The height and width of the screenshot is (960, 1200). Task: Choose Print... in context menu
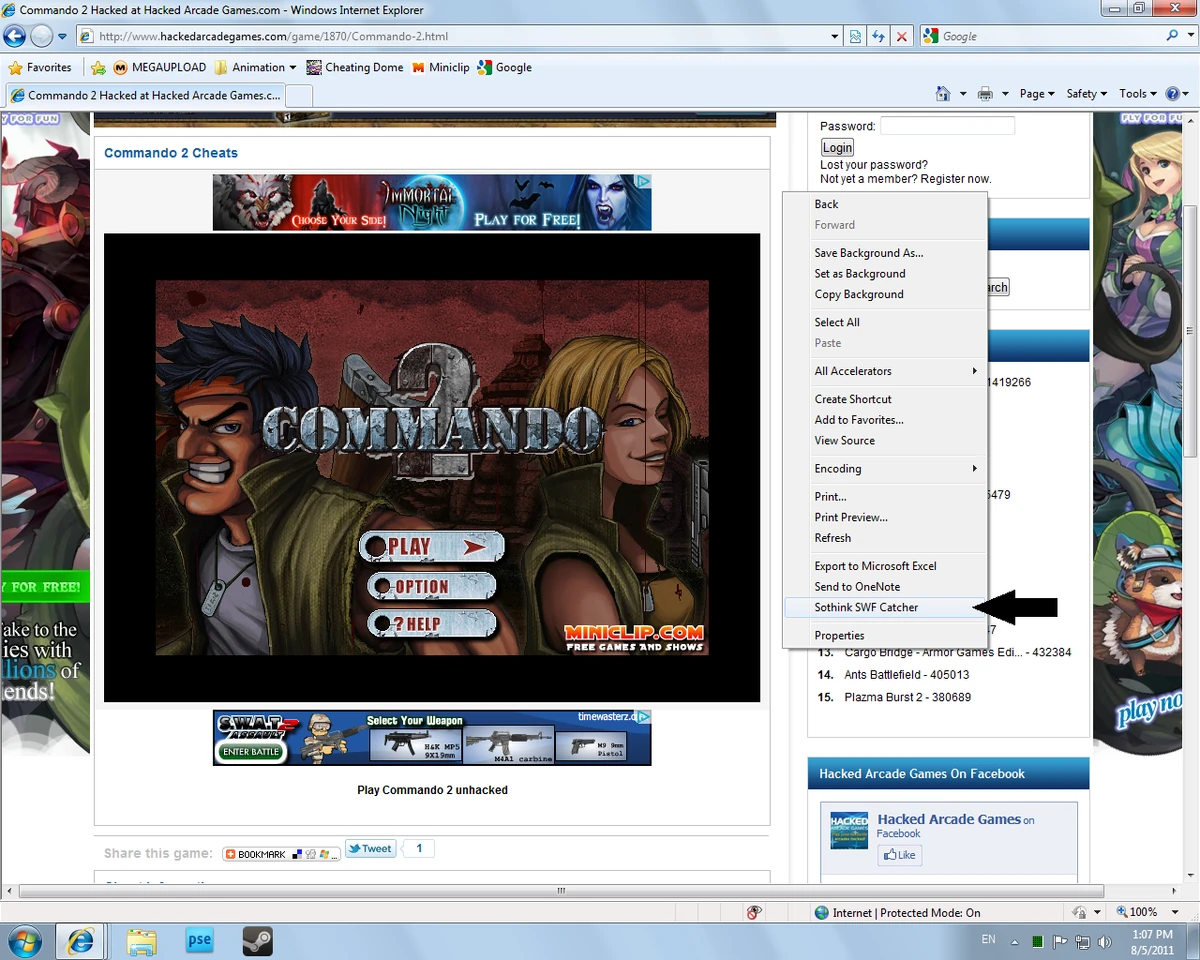tap(885, 497)
